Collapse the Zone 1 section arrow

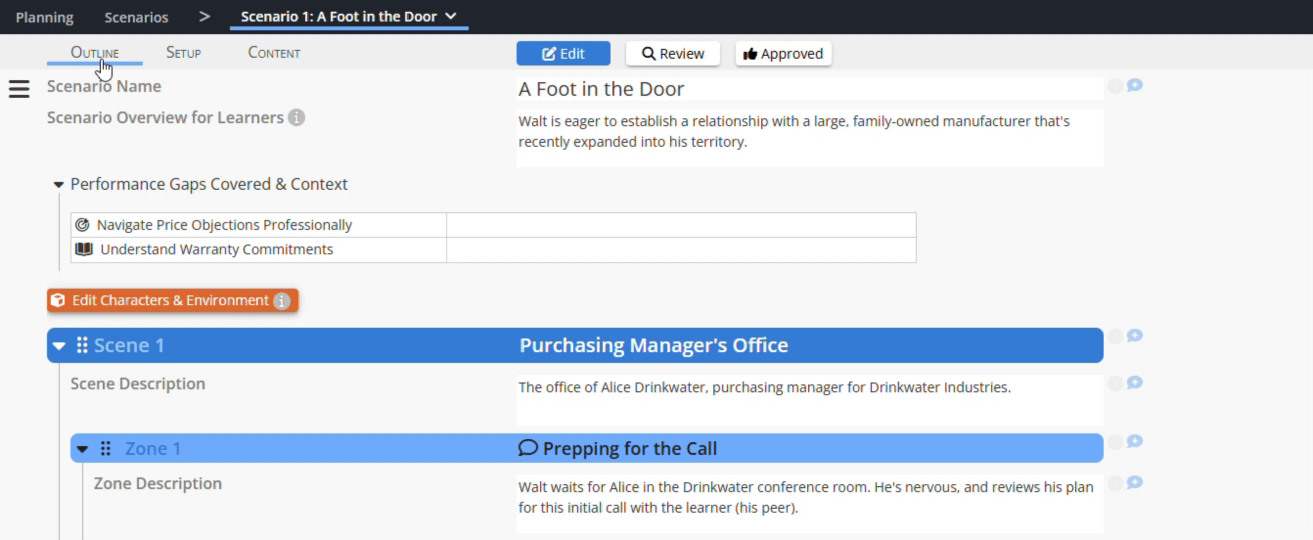pyautogui.click(x=83, y=449)
